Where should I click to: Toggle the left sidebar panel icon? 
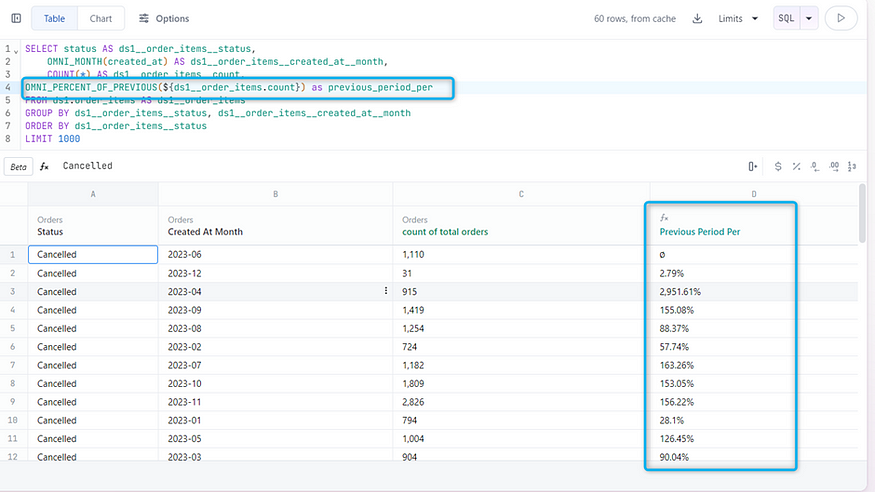16,18
